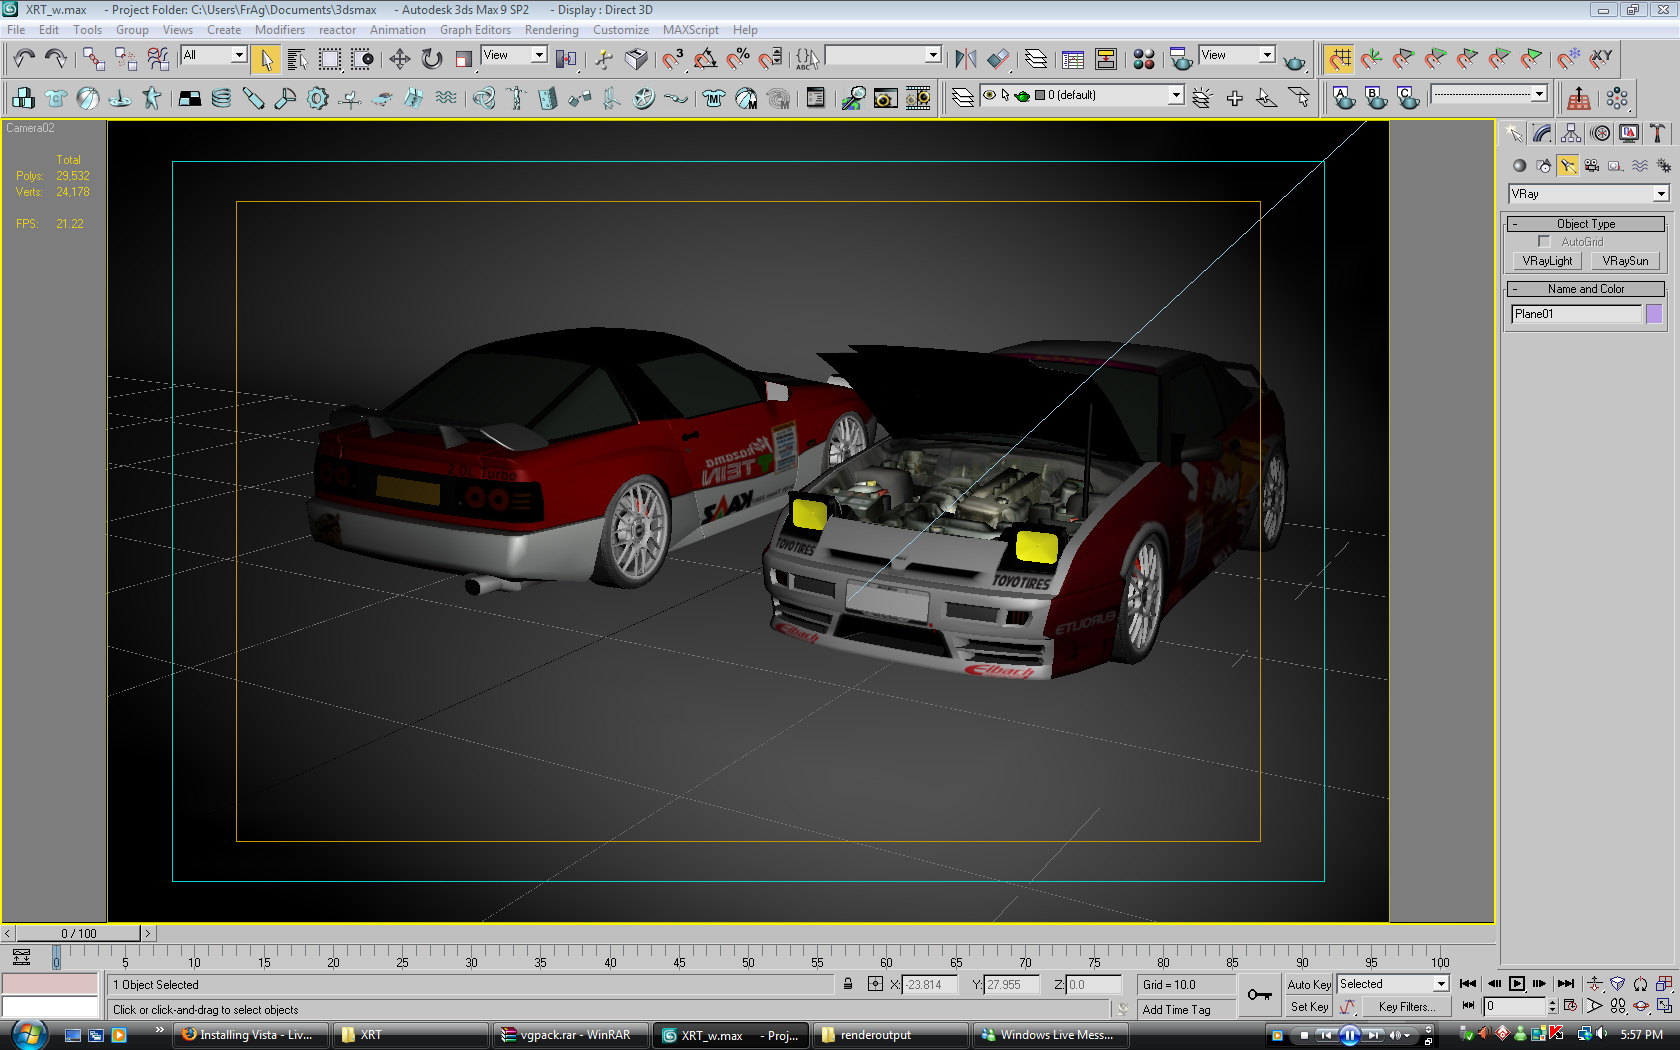Select the Lights category icon
The width and height of the screenshot is (1680, 1050).
click(1568, 166)
